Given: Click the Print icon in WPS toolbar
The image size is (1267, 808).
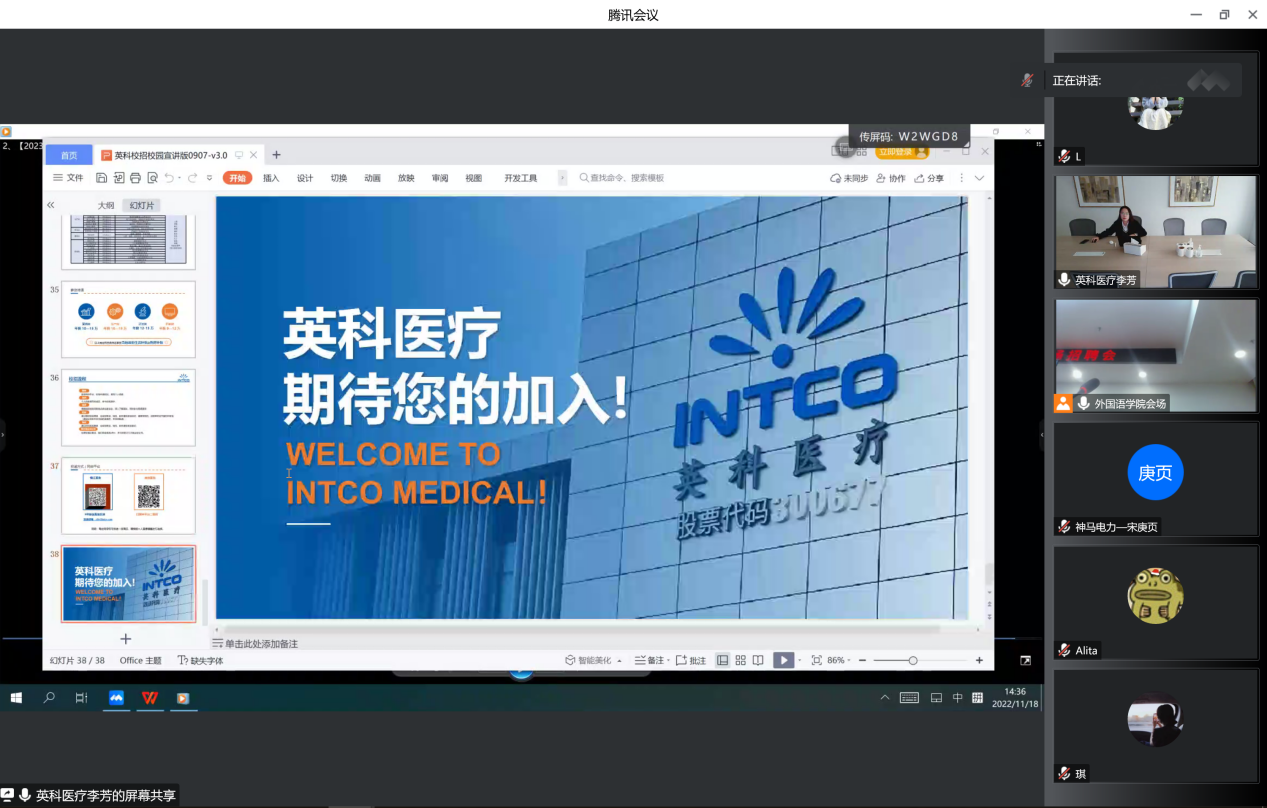Looking at the screenshot, I should tap(135, 178).
